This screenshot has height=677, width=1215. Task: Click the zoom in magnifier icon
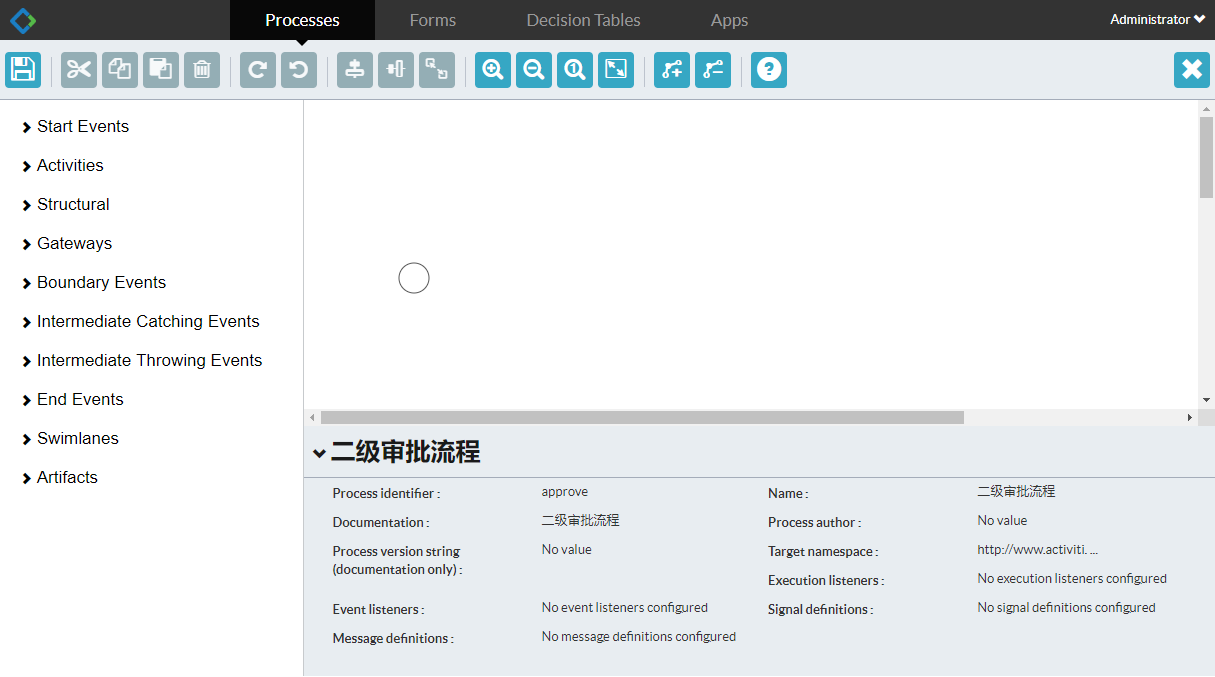click(493, 70)
